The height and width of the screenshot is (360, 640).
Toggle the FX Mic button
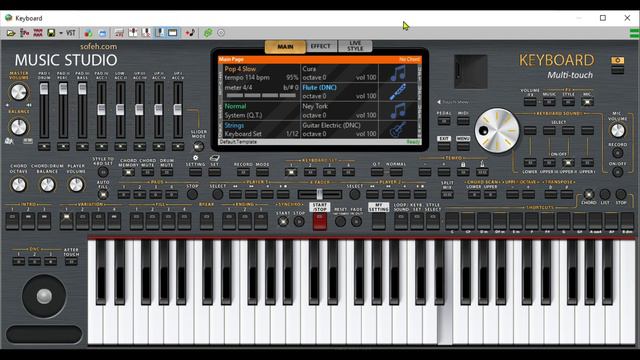[x=587, y=102]
